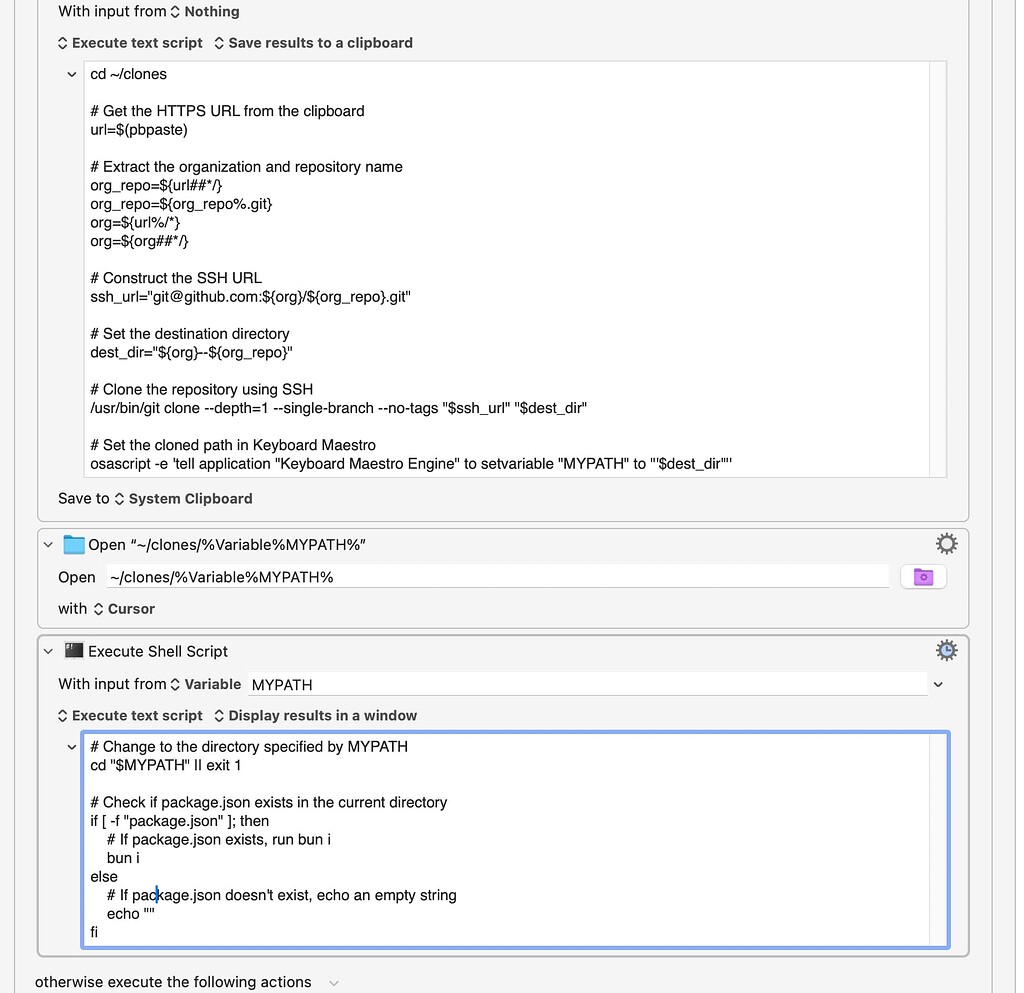The image size is (1024, 993).
Task: Click the MYPATH variable input field
Action: coord(588,684)
